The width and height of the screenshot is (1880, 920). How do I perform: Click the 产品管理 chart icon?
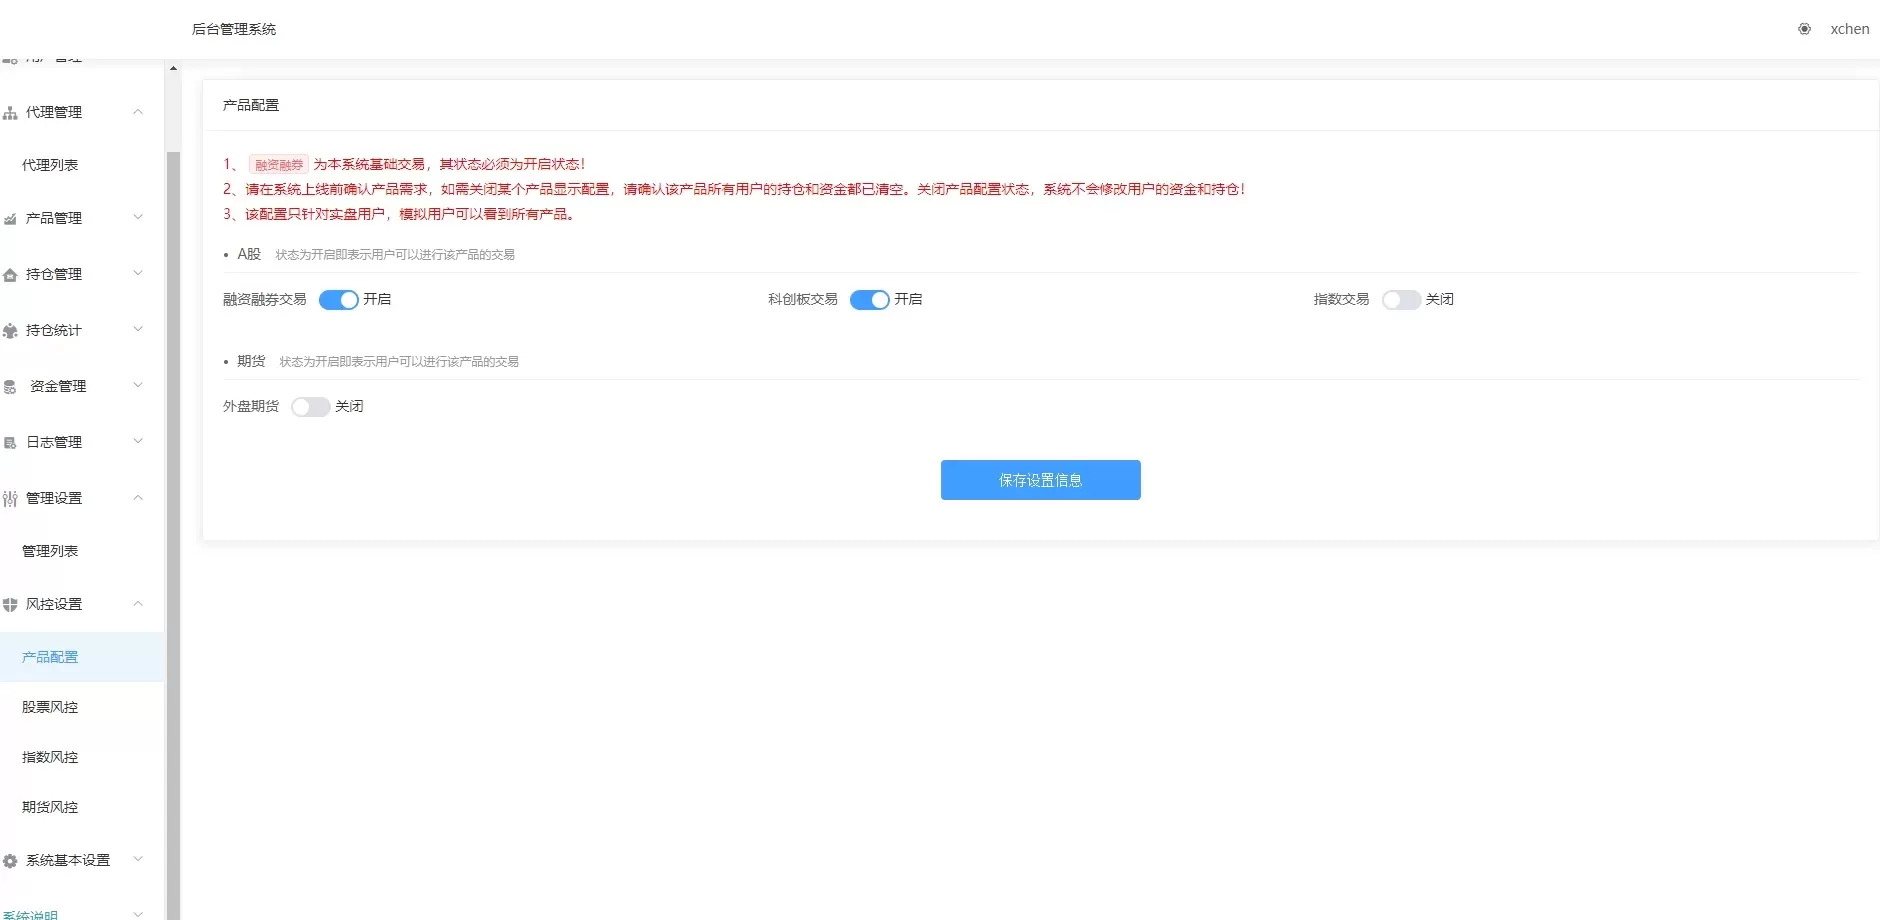(10, 219)
